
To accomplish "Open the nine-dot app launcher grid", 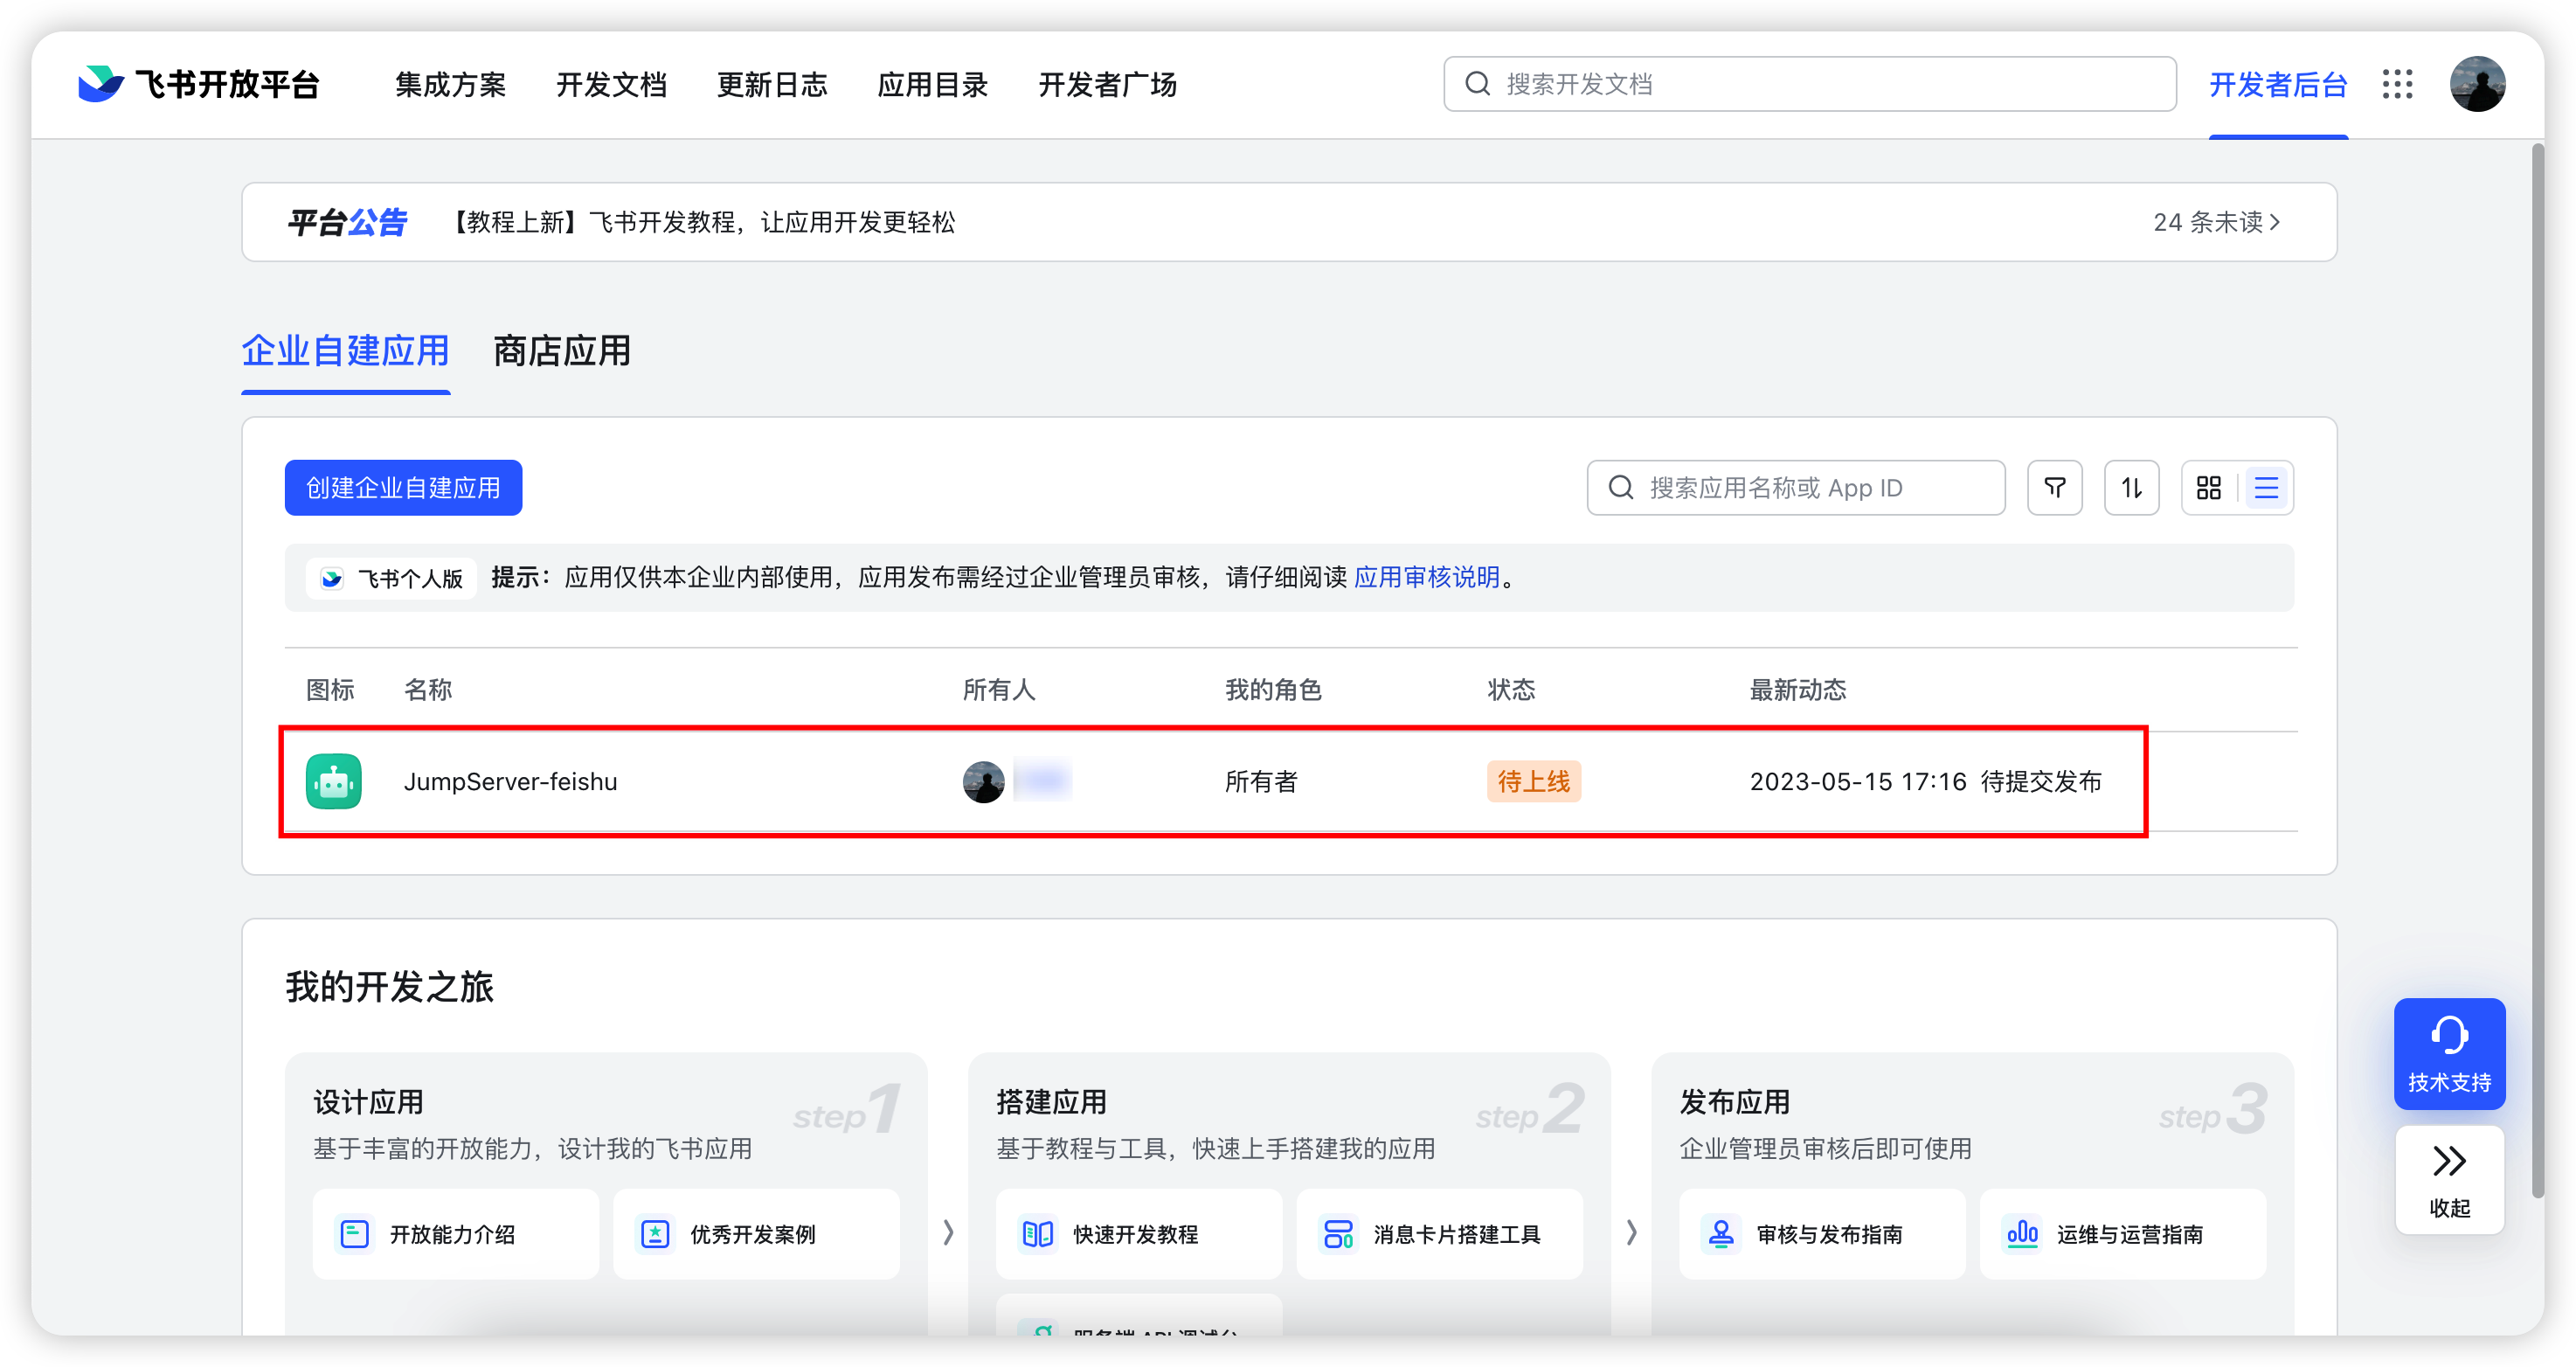I will point(2397,84).
